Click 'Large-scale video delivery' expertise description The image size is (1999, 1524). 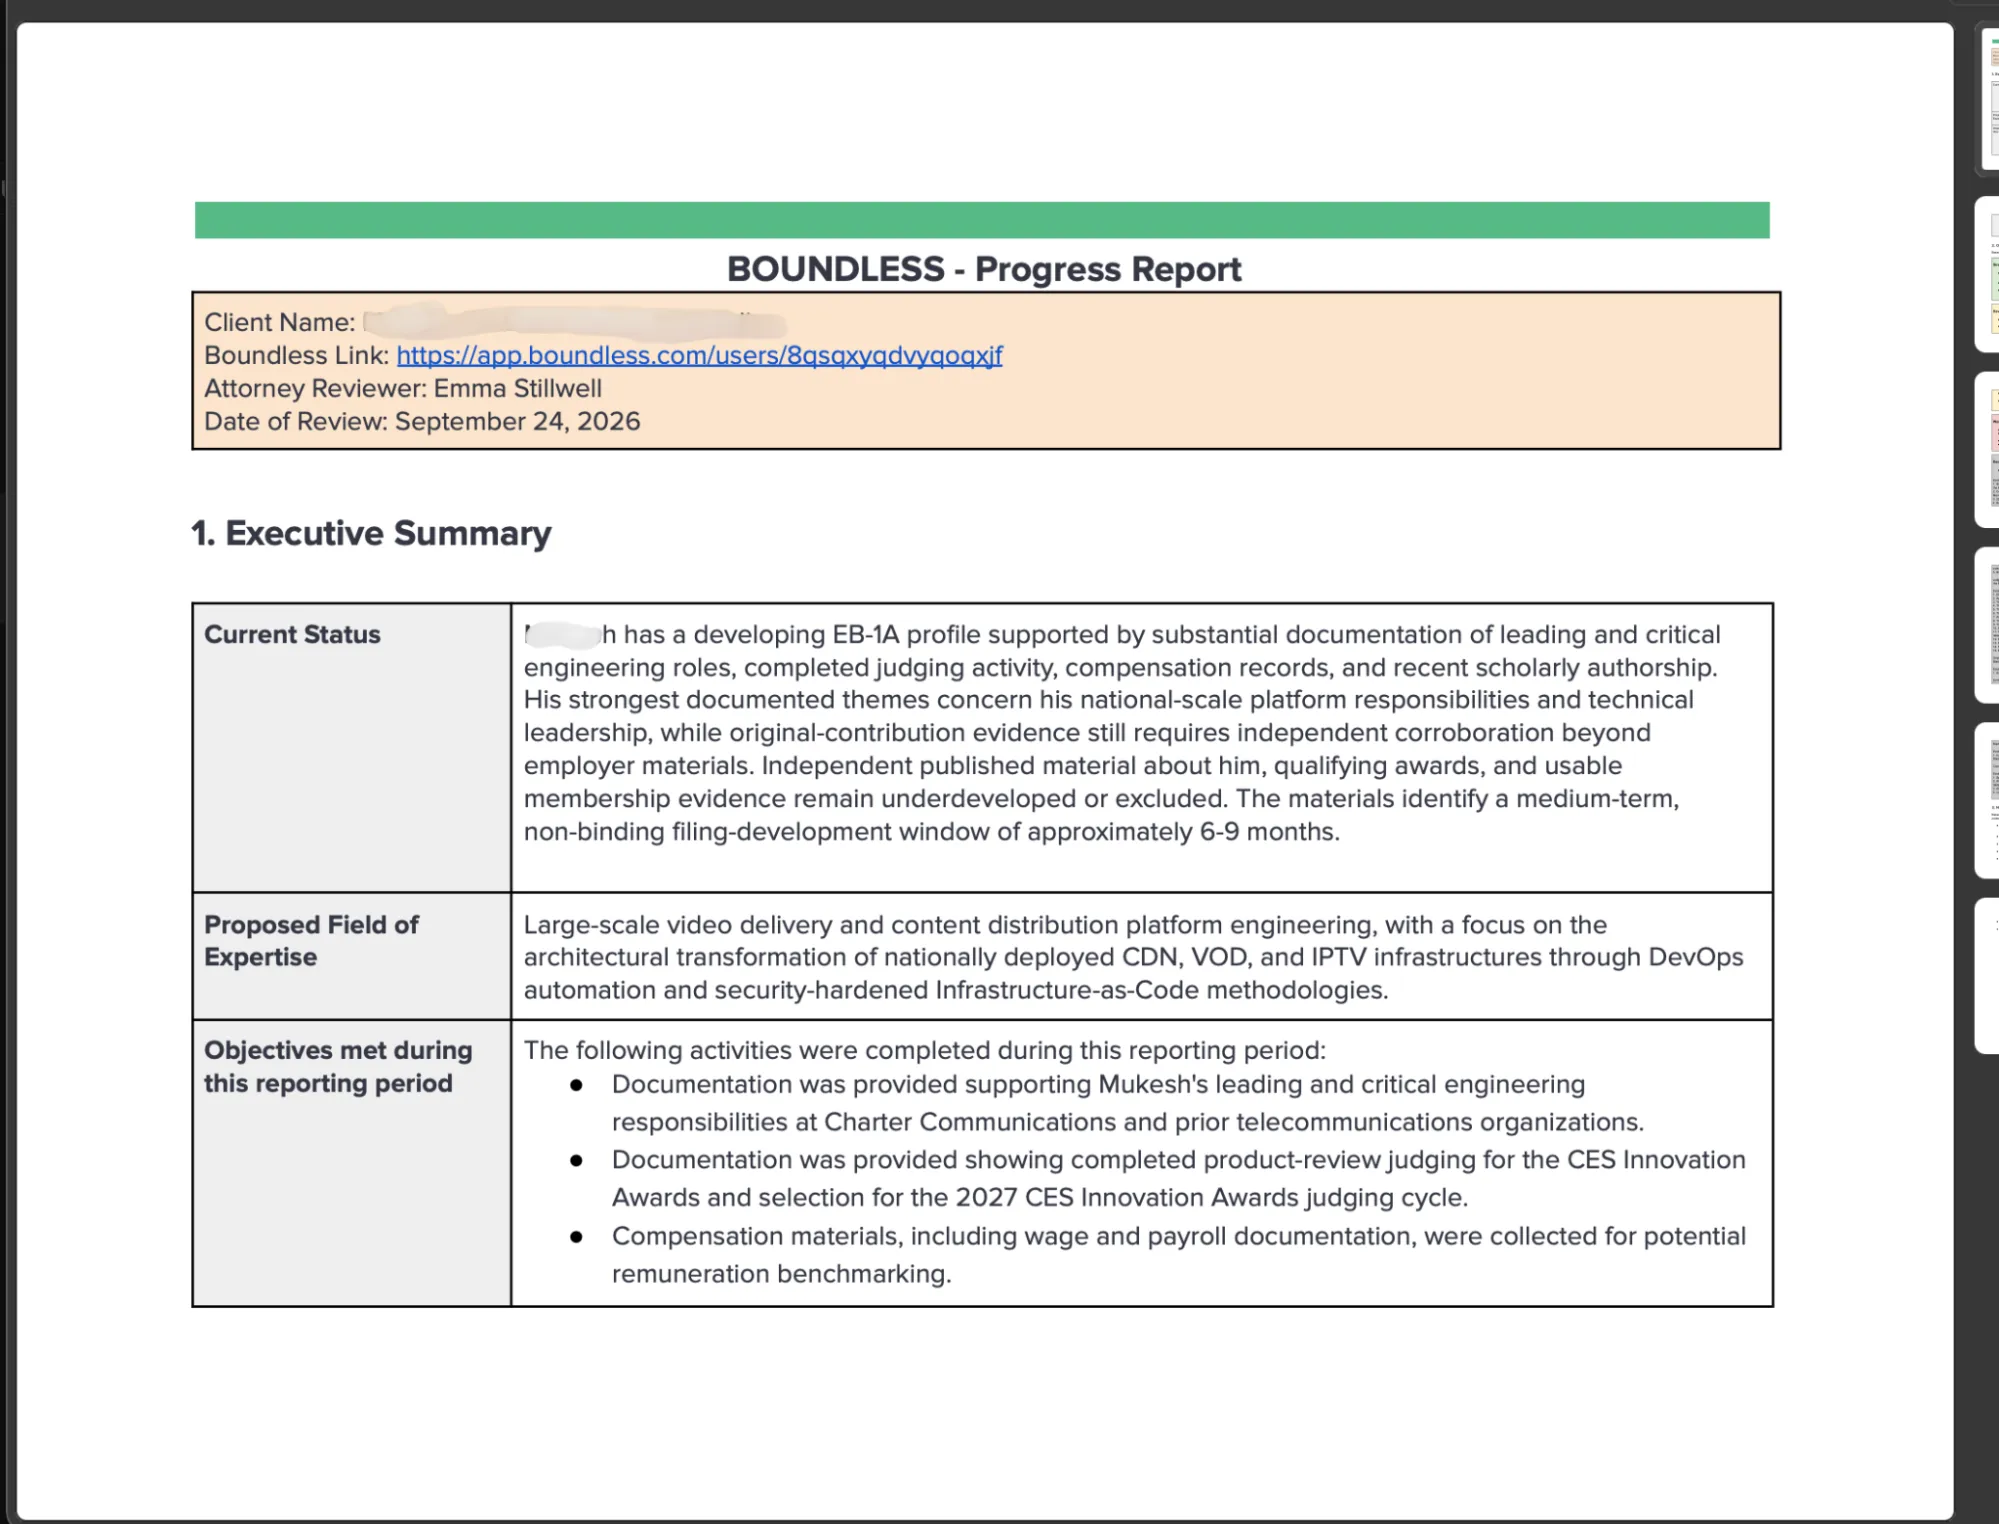click(1133, 957)
